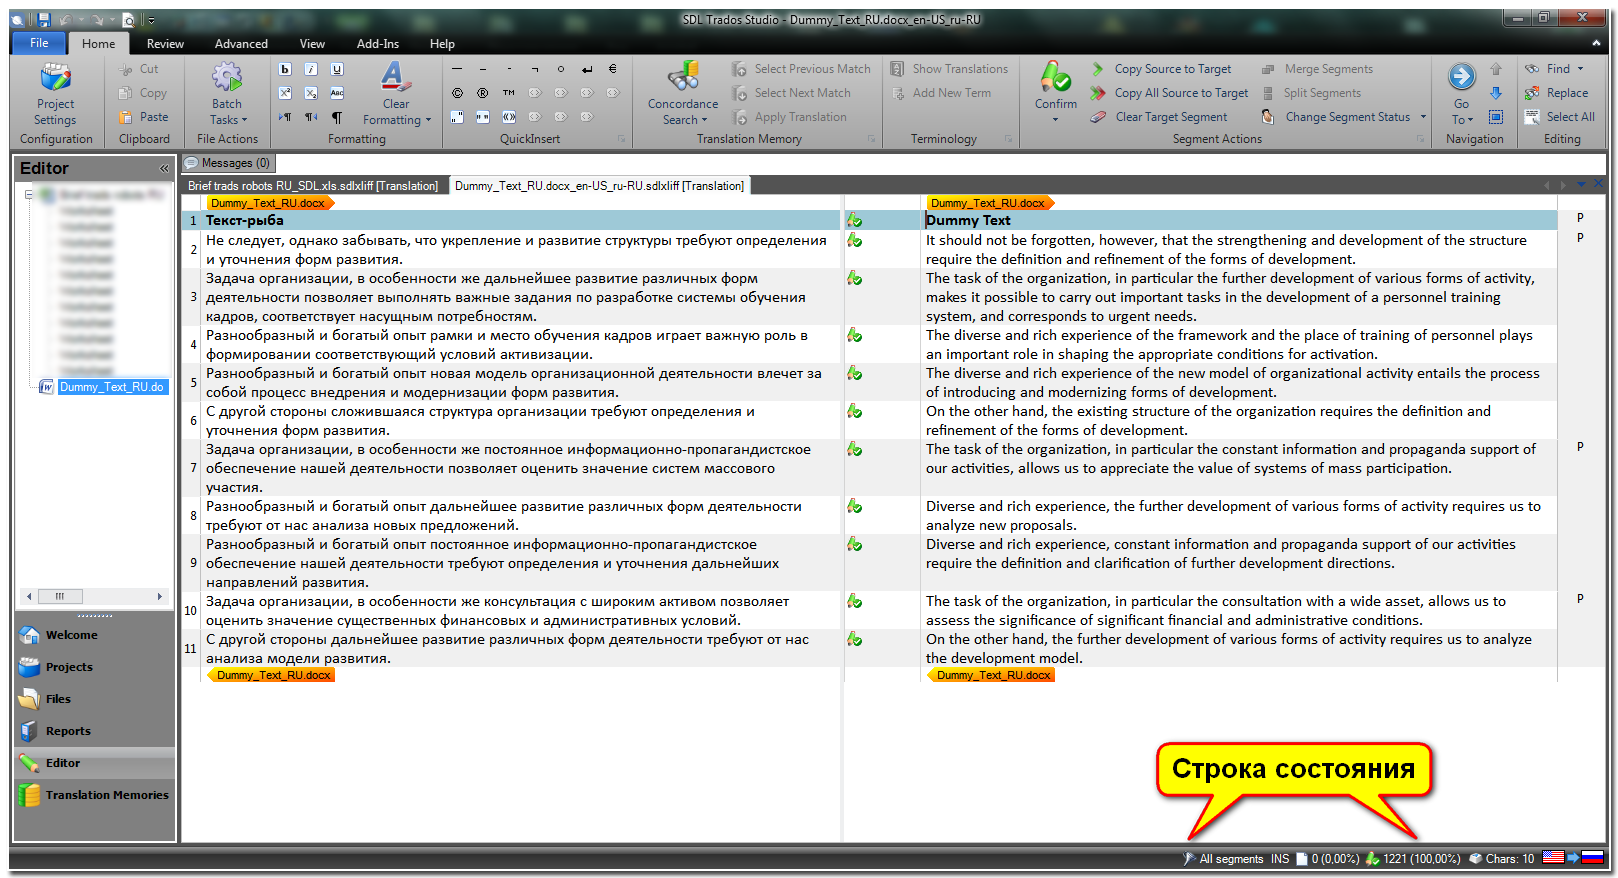Select Dummy_Text_RU.docx in the Editor file tree

[111, 387]
